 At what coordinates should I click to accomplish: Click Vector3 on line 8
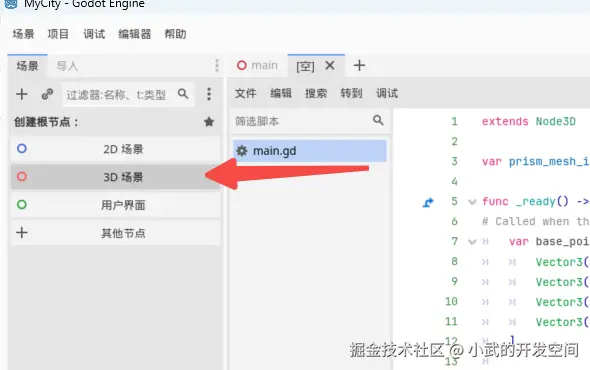[x=559, y=262]
